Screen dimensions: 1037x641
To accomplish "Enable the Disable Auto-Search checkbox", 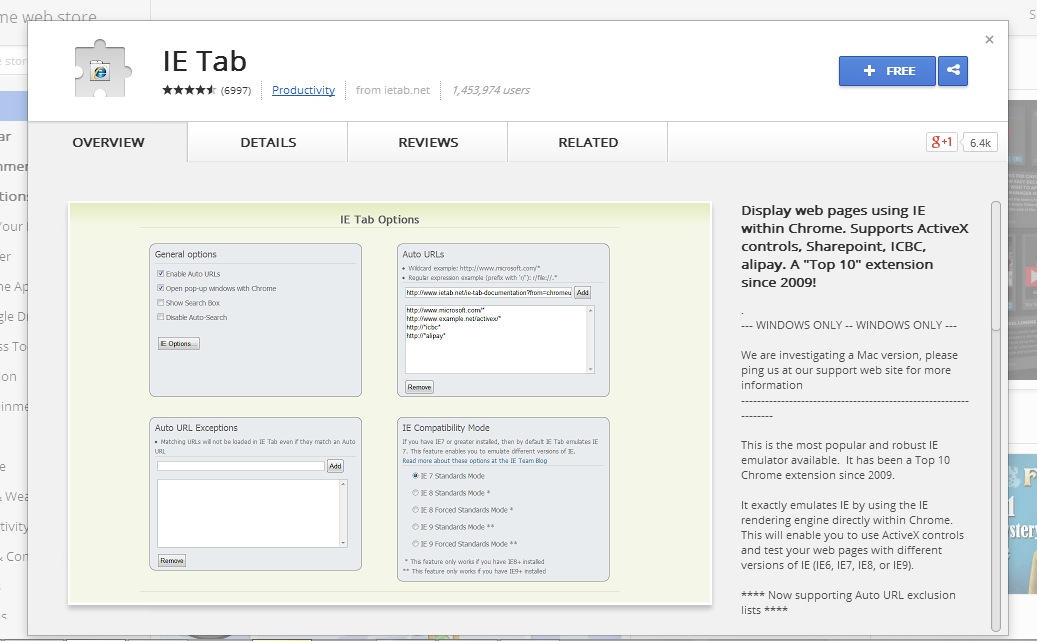I will pyautogui.click(x=160, y=318).
